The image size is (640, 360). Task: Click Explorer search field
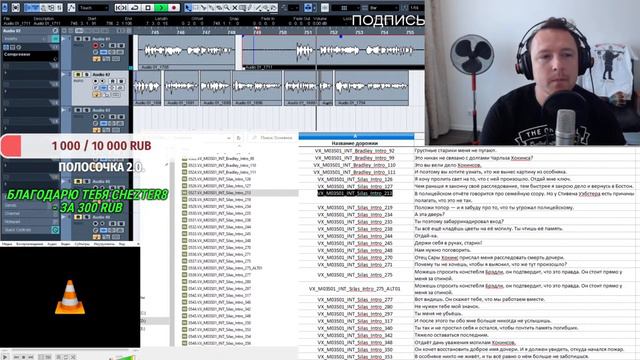click(x=273, y=138)
